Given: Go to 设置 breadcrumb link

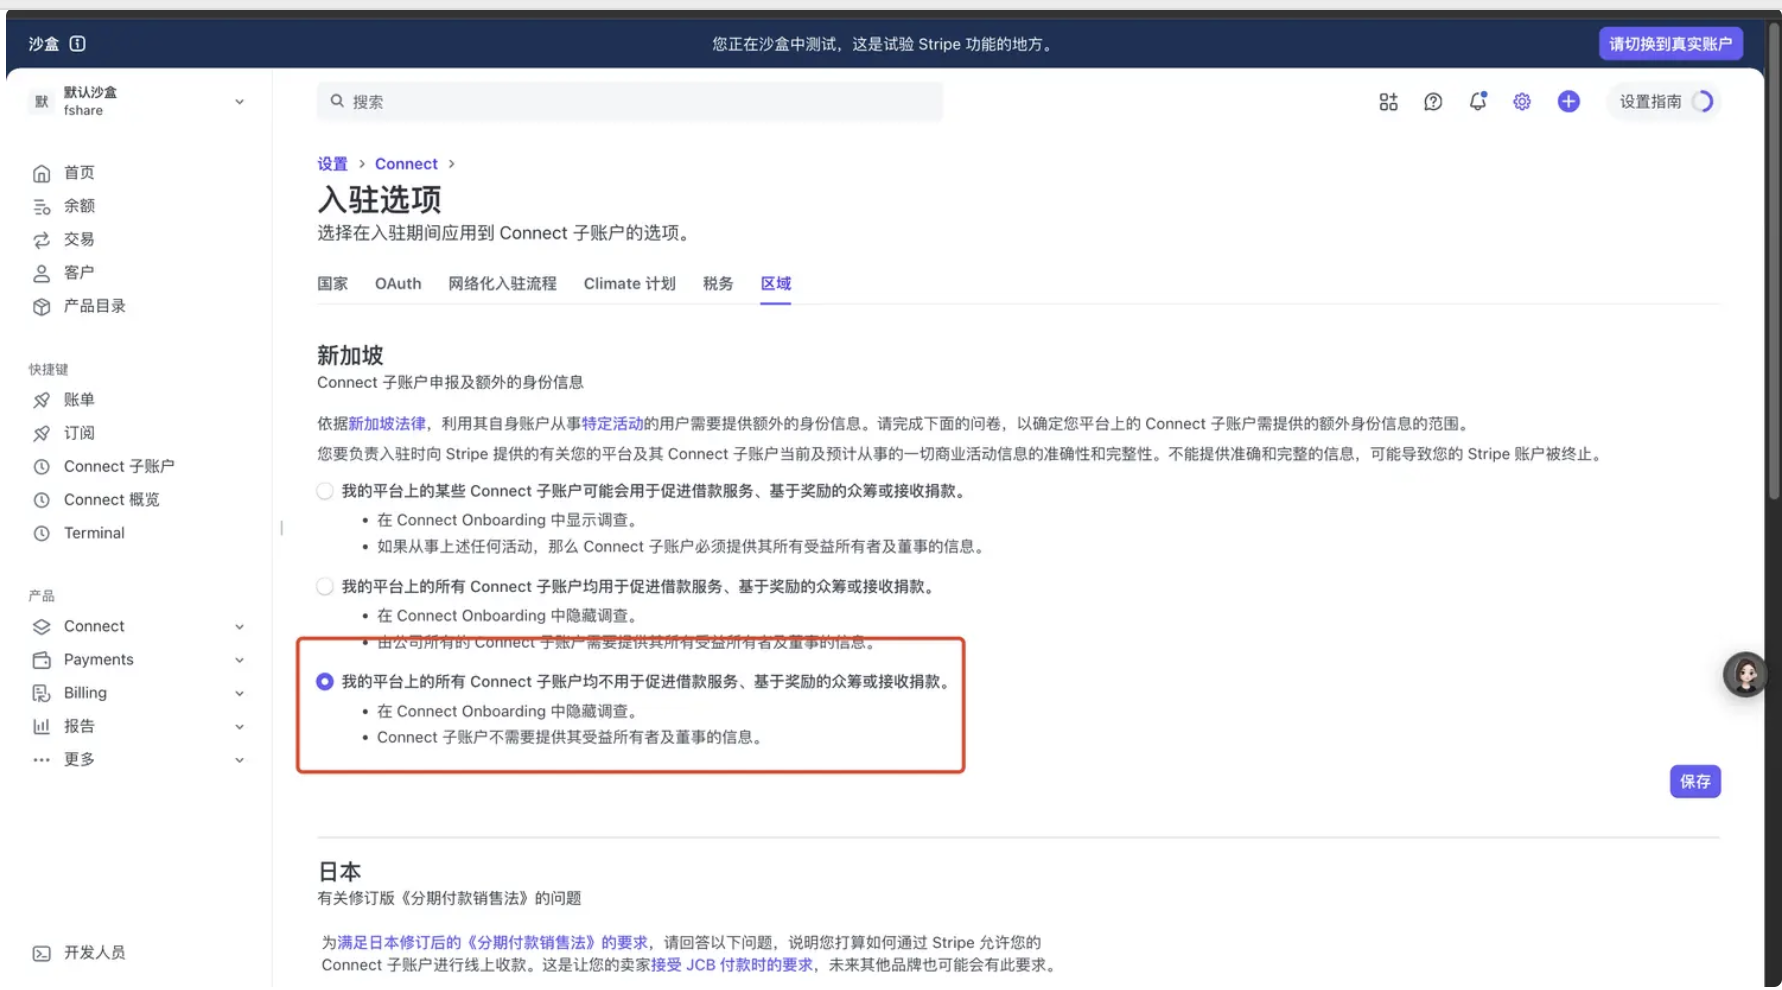Looking at the screenshot, I should point(333,164).
